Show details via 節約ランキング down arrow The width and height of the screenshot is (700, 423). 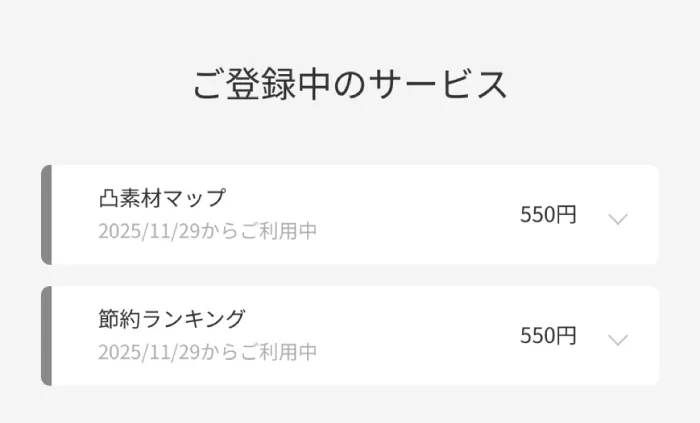click(x=618, y=339)
